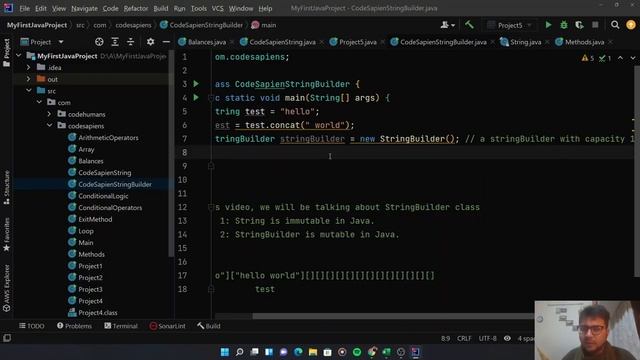Click the Project tree vertical scrollbar
The width and height of the screenshot is (640, 360).
171,153
